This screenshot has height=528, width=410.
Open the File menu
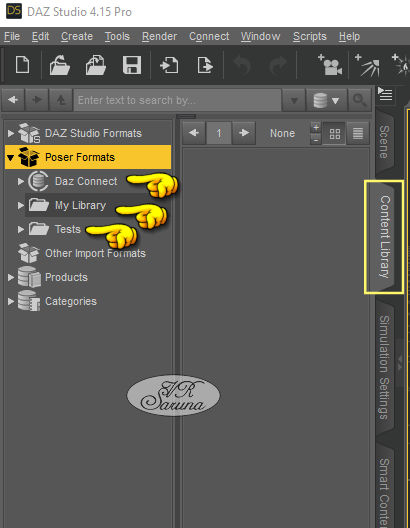point(12,36)
